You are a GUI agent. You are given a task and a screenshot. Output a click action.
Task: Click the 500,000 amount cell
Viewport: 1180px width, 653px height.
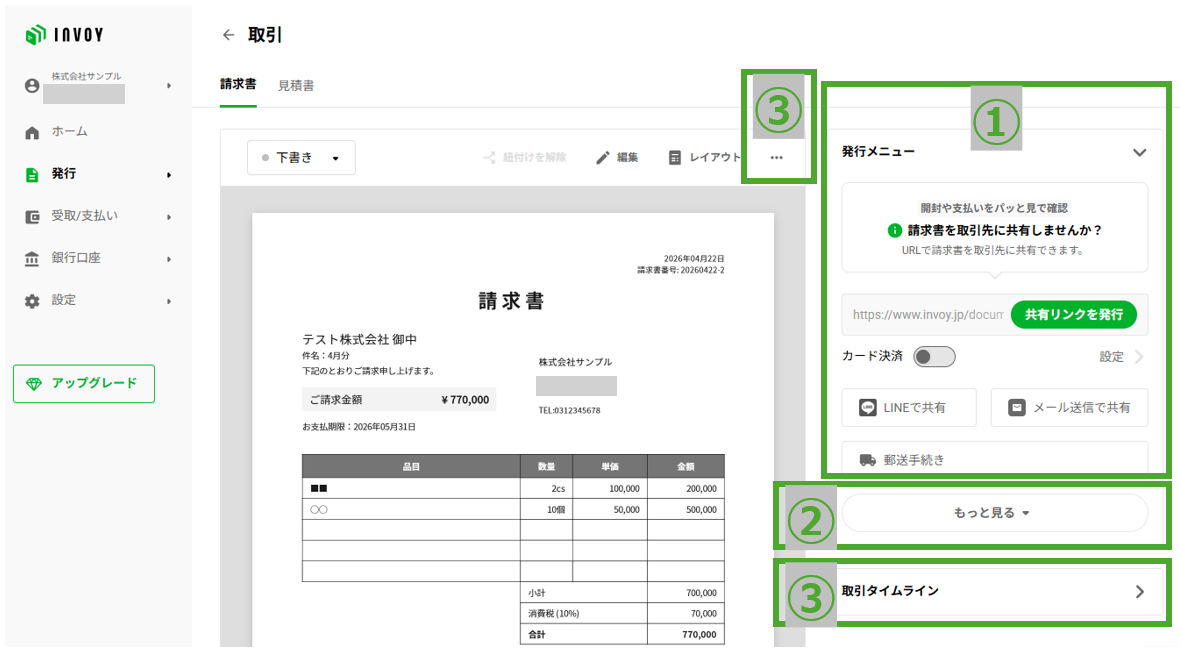pos(686,509)
